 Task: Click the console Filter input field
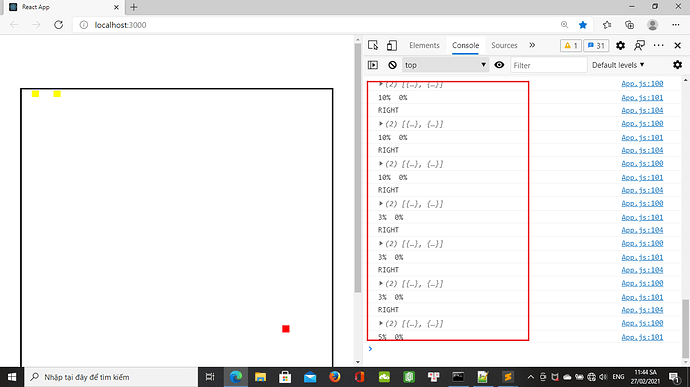coord(548,65)
